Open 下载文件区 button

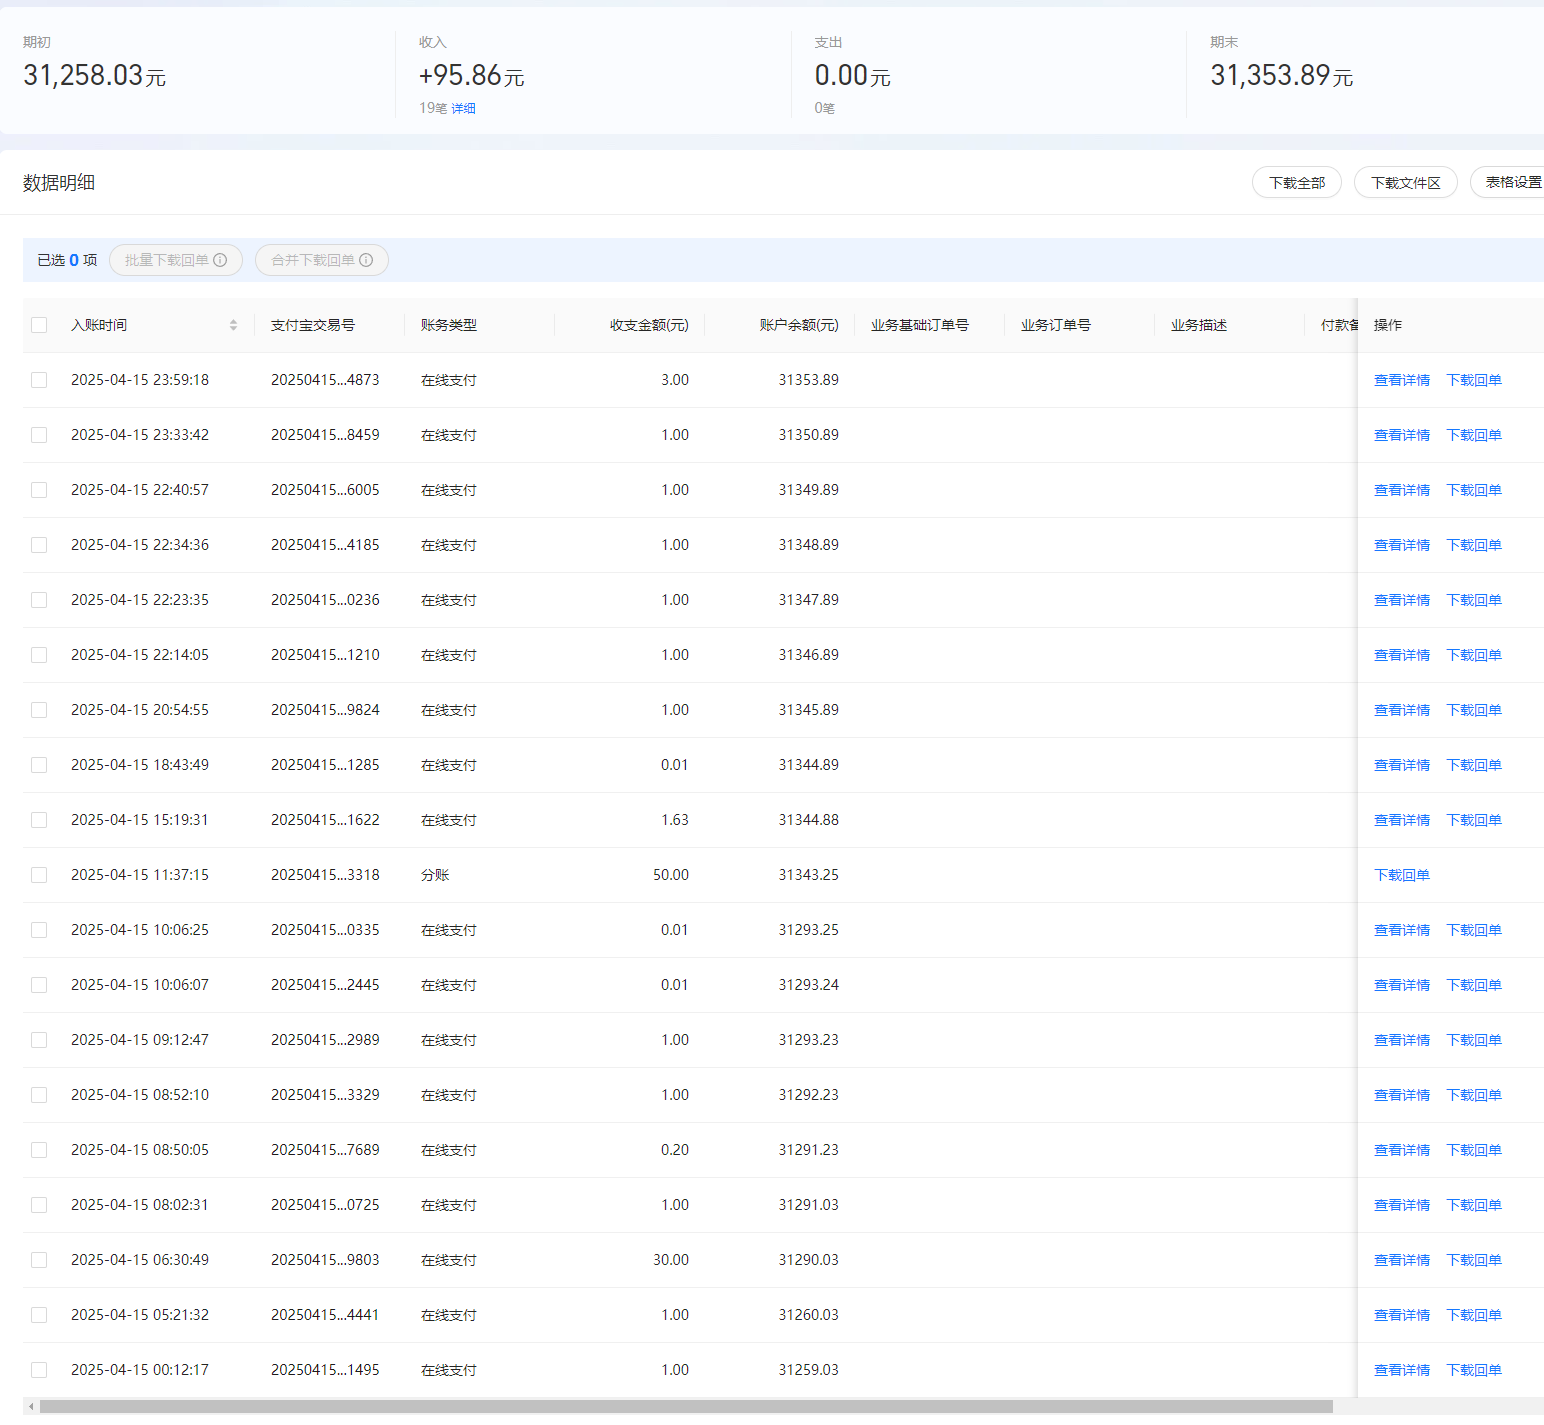coord(1405,183)
